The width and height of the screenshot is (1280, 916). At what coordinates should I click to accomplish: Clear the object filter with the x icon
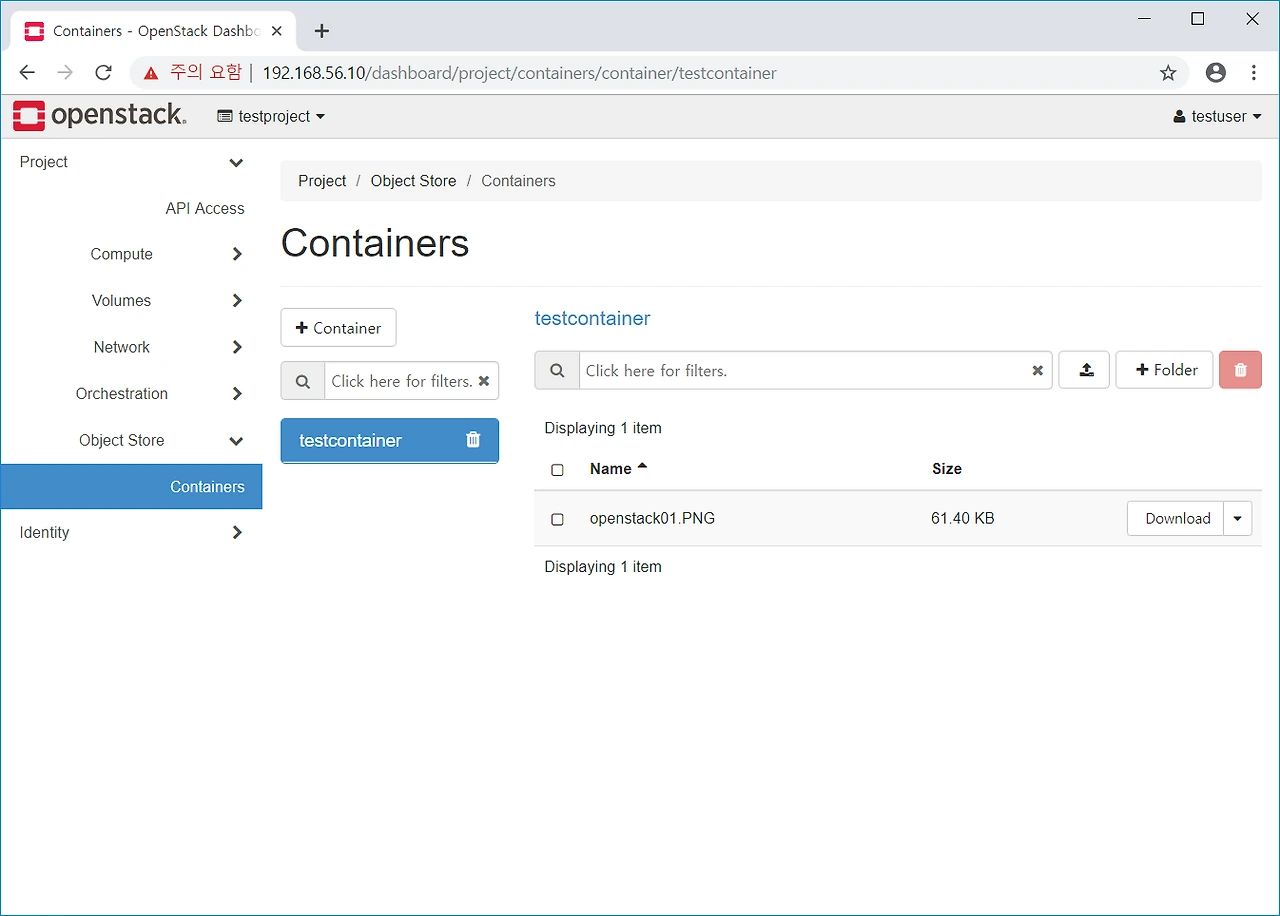pos(1038,370)
